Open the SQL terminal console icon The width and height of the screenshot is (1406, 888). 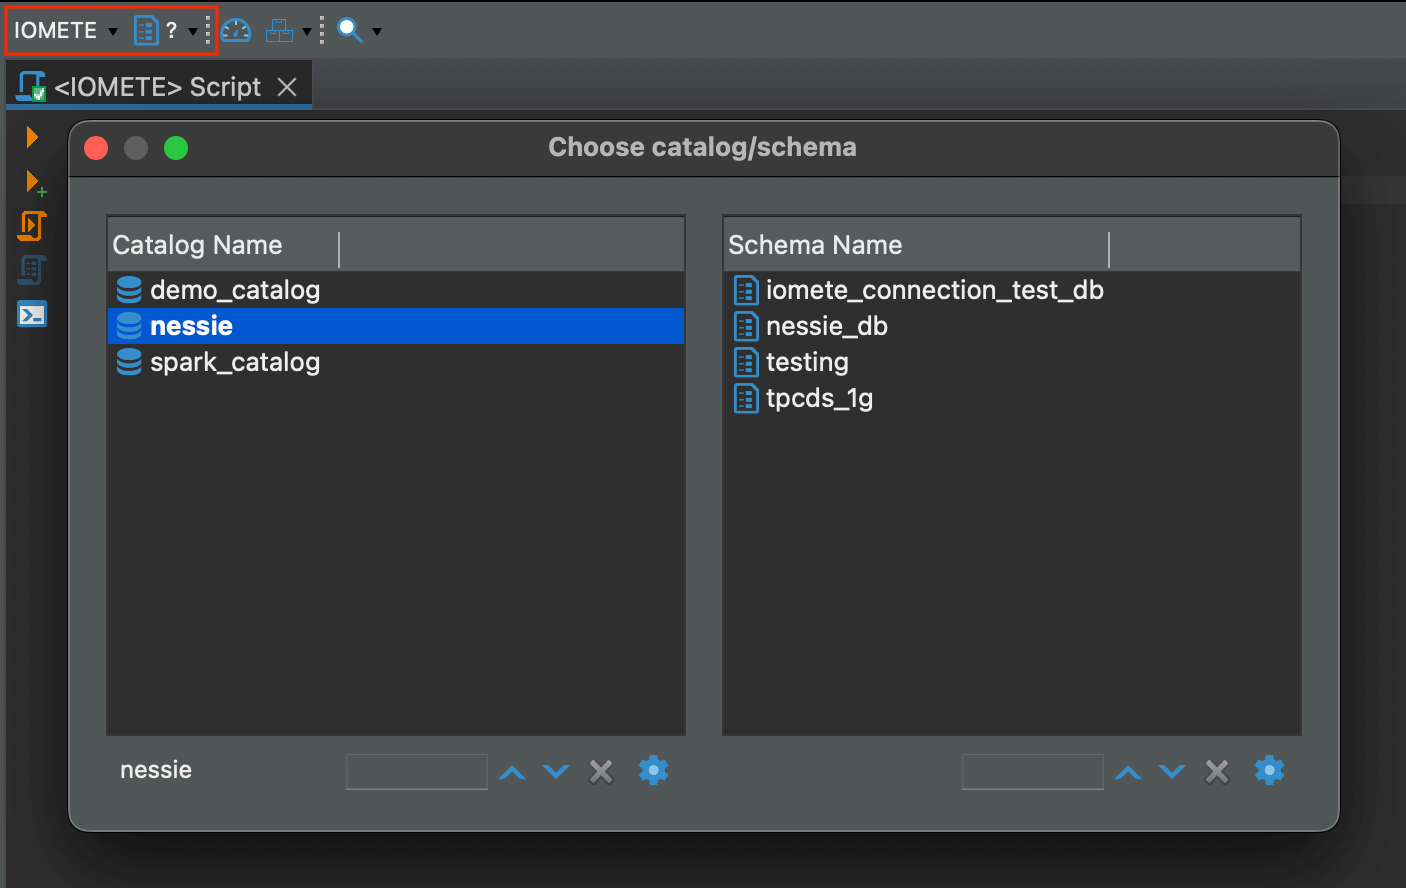point(32,314)
